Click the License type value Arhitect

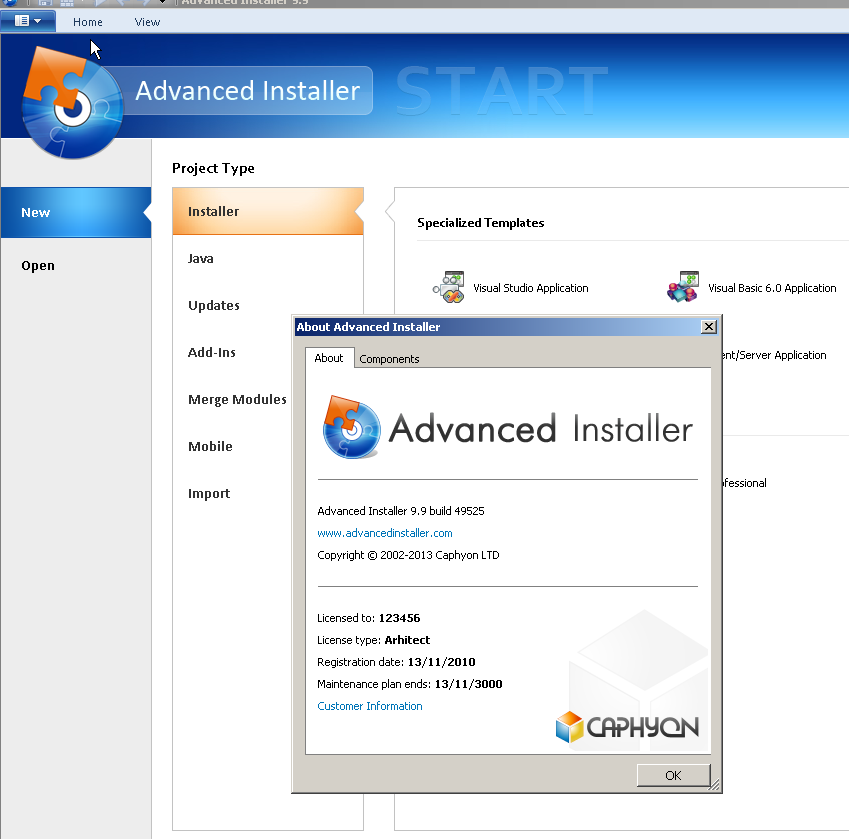click(x=407, y=640)
